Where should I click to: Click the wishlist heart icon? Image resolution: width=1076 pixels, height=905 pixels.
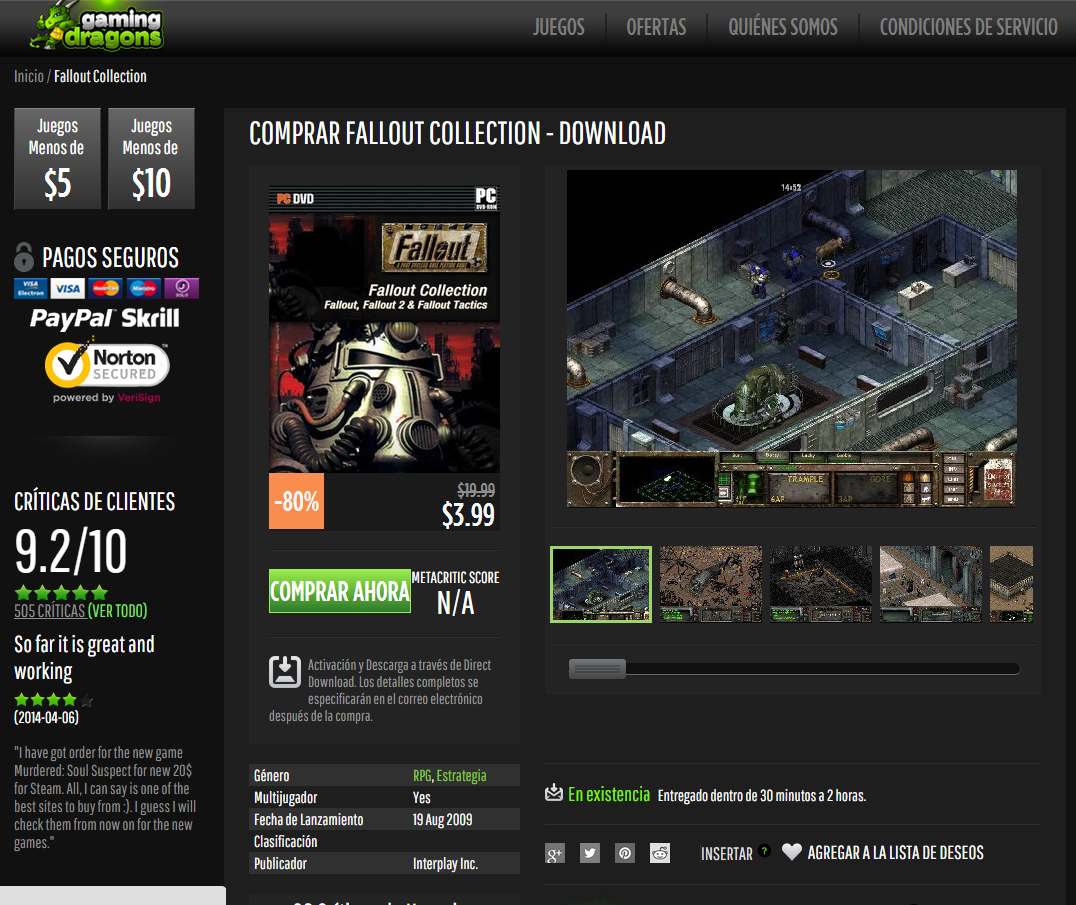coord(792,851)
